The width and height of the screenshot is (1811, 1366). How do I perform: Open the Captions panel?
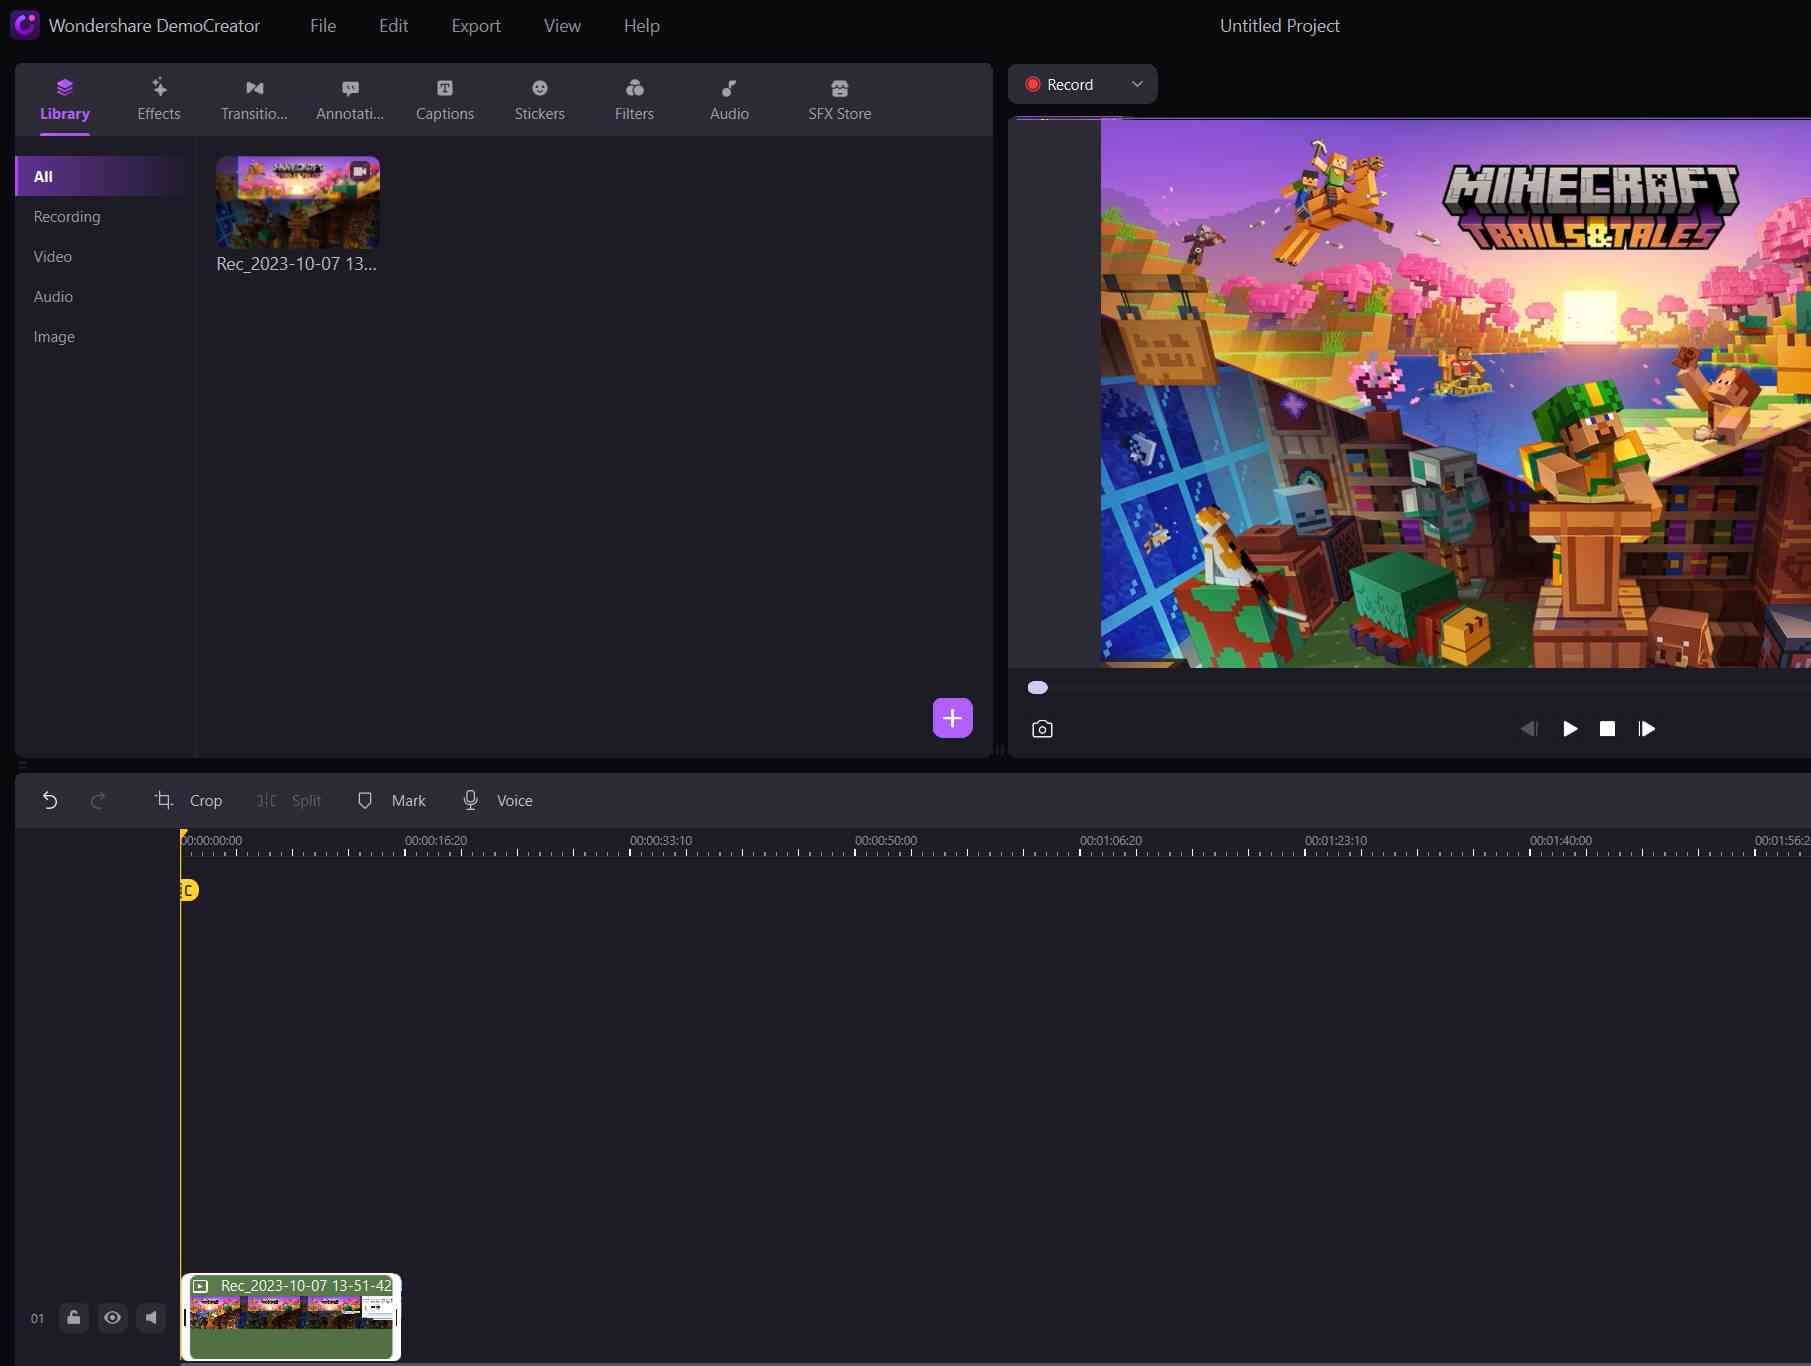[x=445, y=99]
